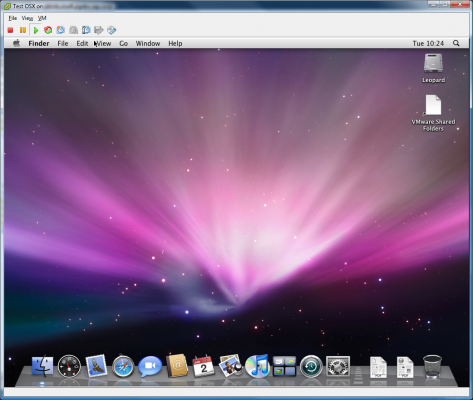Open Spaces from the Dock
Image resolution: width=473 pixels, height=400 pixels.
coord(284,366)
